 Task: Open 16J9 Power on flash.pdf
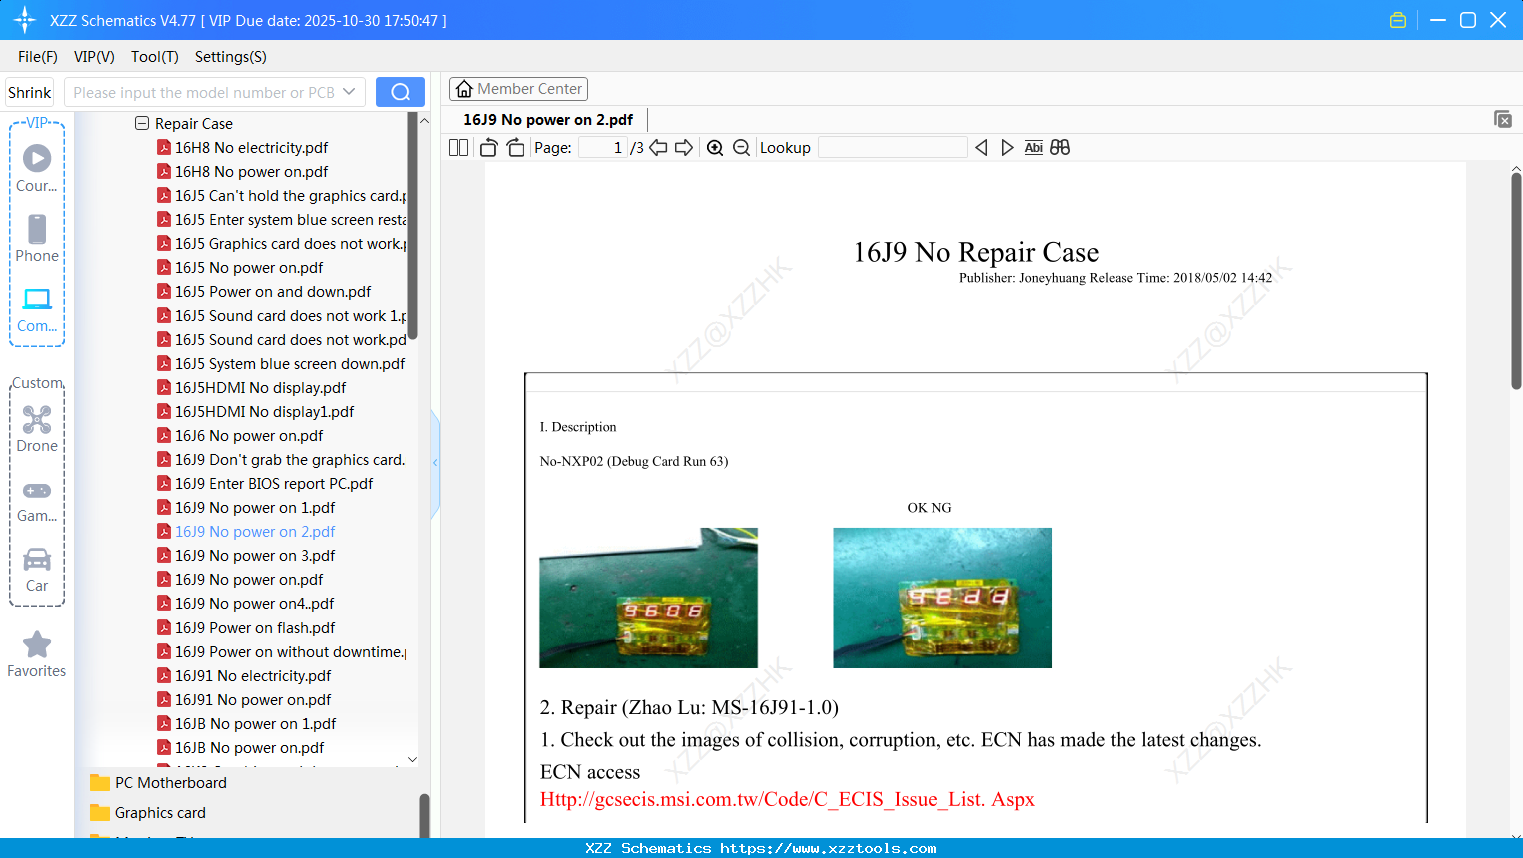[x=255, y=628]
